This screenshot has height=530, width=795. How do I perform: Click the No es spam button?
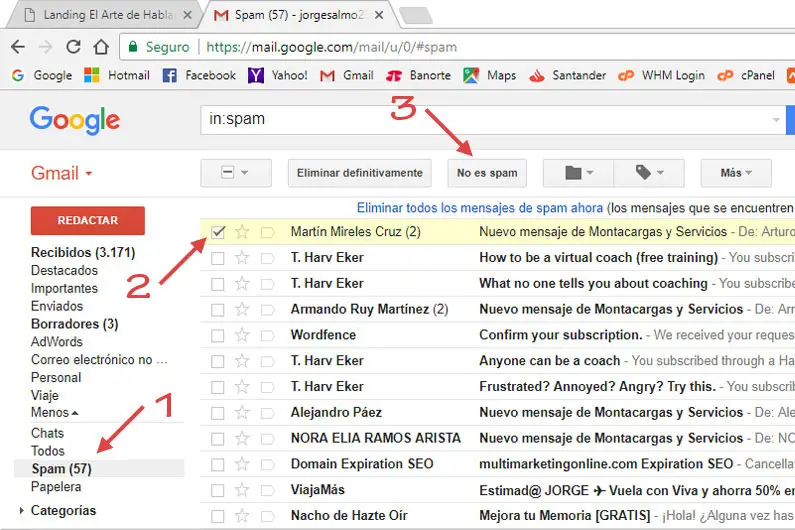click(x=487, y=173)
